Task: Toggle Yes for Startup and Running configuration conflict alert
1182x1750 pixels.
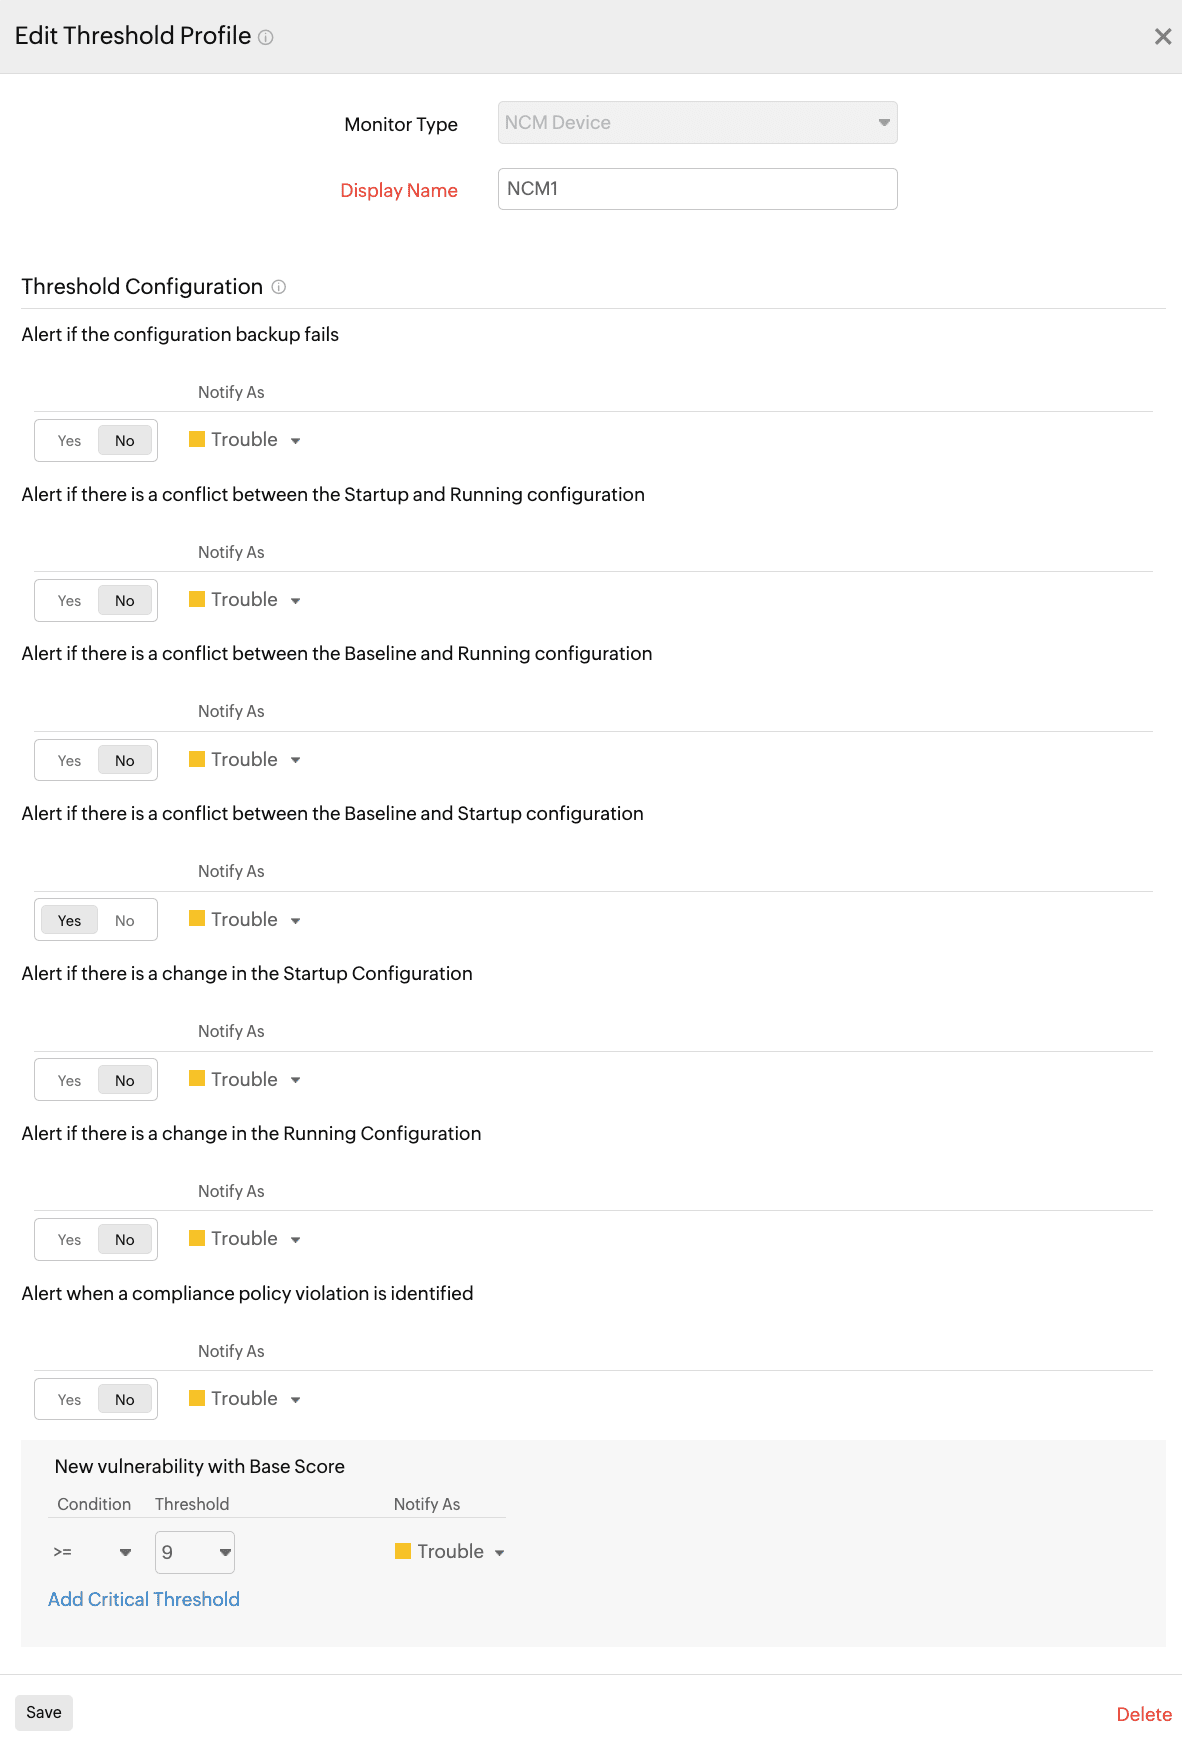Action: pos(68,600)
